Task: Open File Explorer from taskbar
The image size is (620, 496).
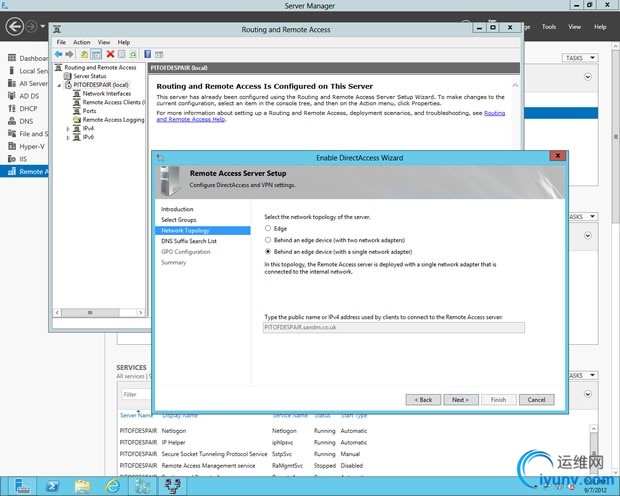Action: click(x=82, y=486)
